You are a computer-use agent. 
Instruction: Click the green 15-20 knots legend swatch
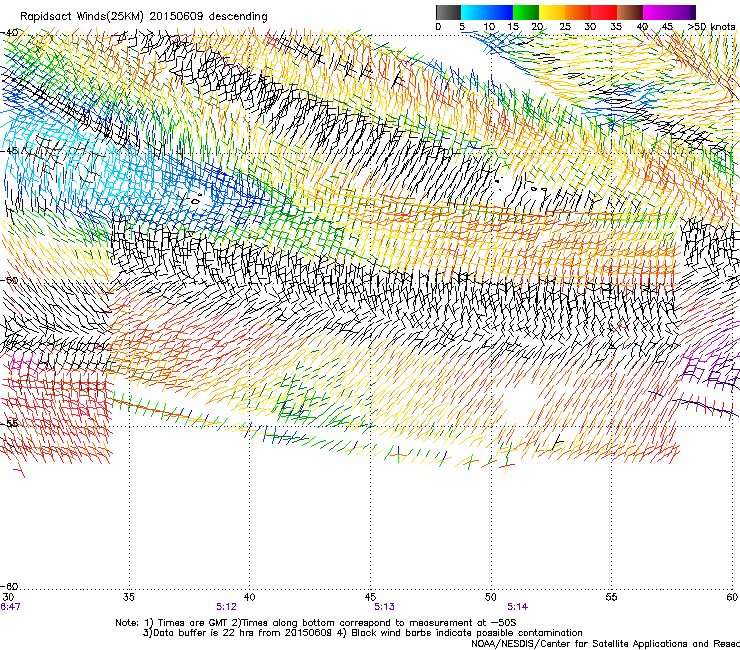click(x=526, y=12)
